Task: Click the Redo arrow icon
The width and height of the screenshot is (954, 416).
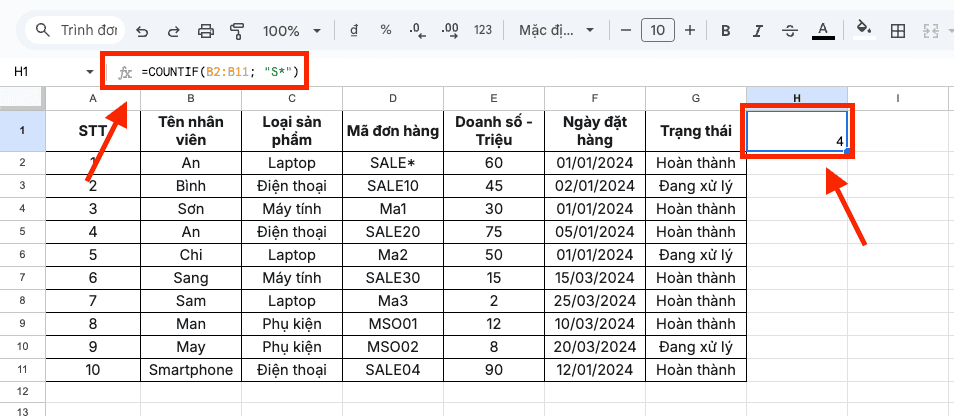Action: [173, 30]
